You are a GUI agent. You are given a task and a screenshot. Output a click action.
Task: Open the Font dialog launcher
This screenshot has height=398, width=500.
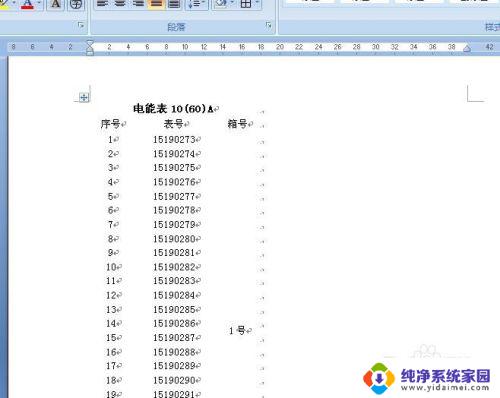pyautogui.click(x=81, y=25)
